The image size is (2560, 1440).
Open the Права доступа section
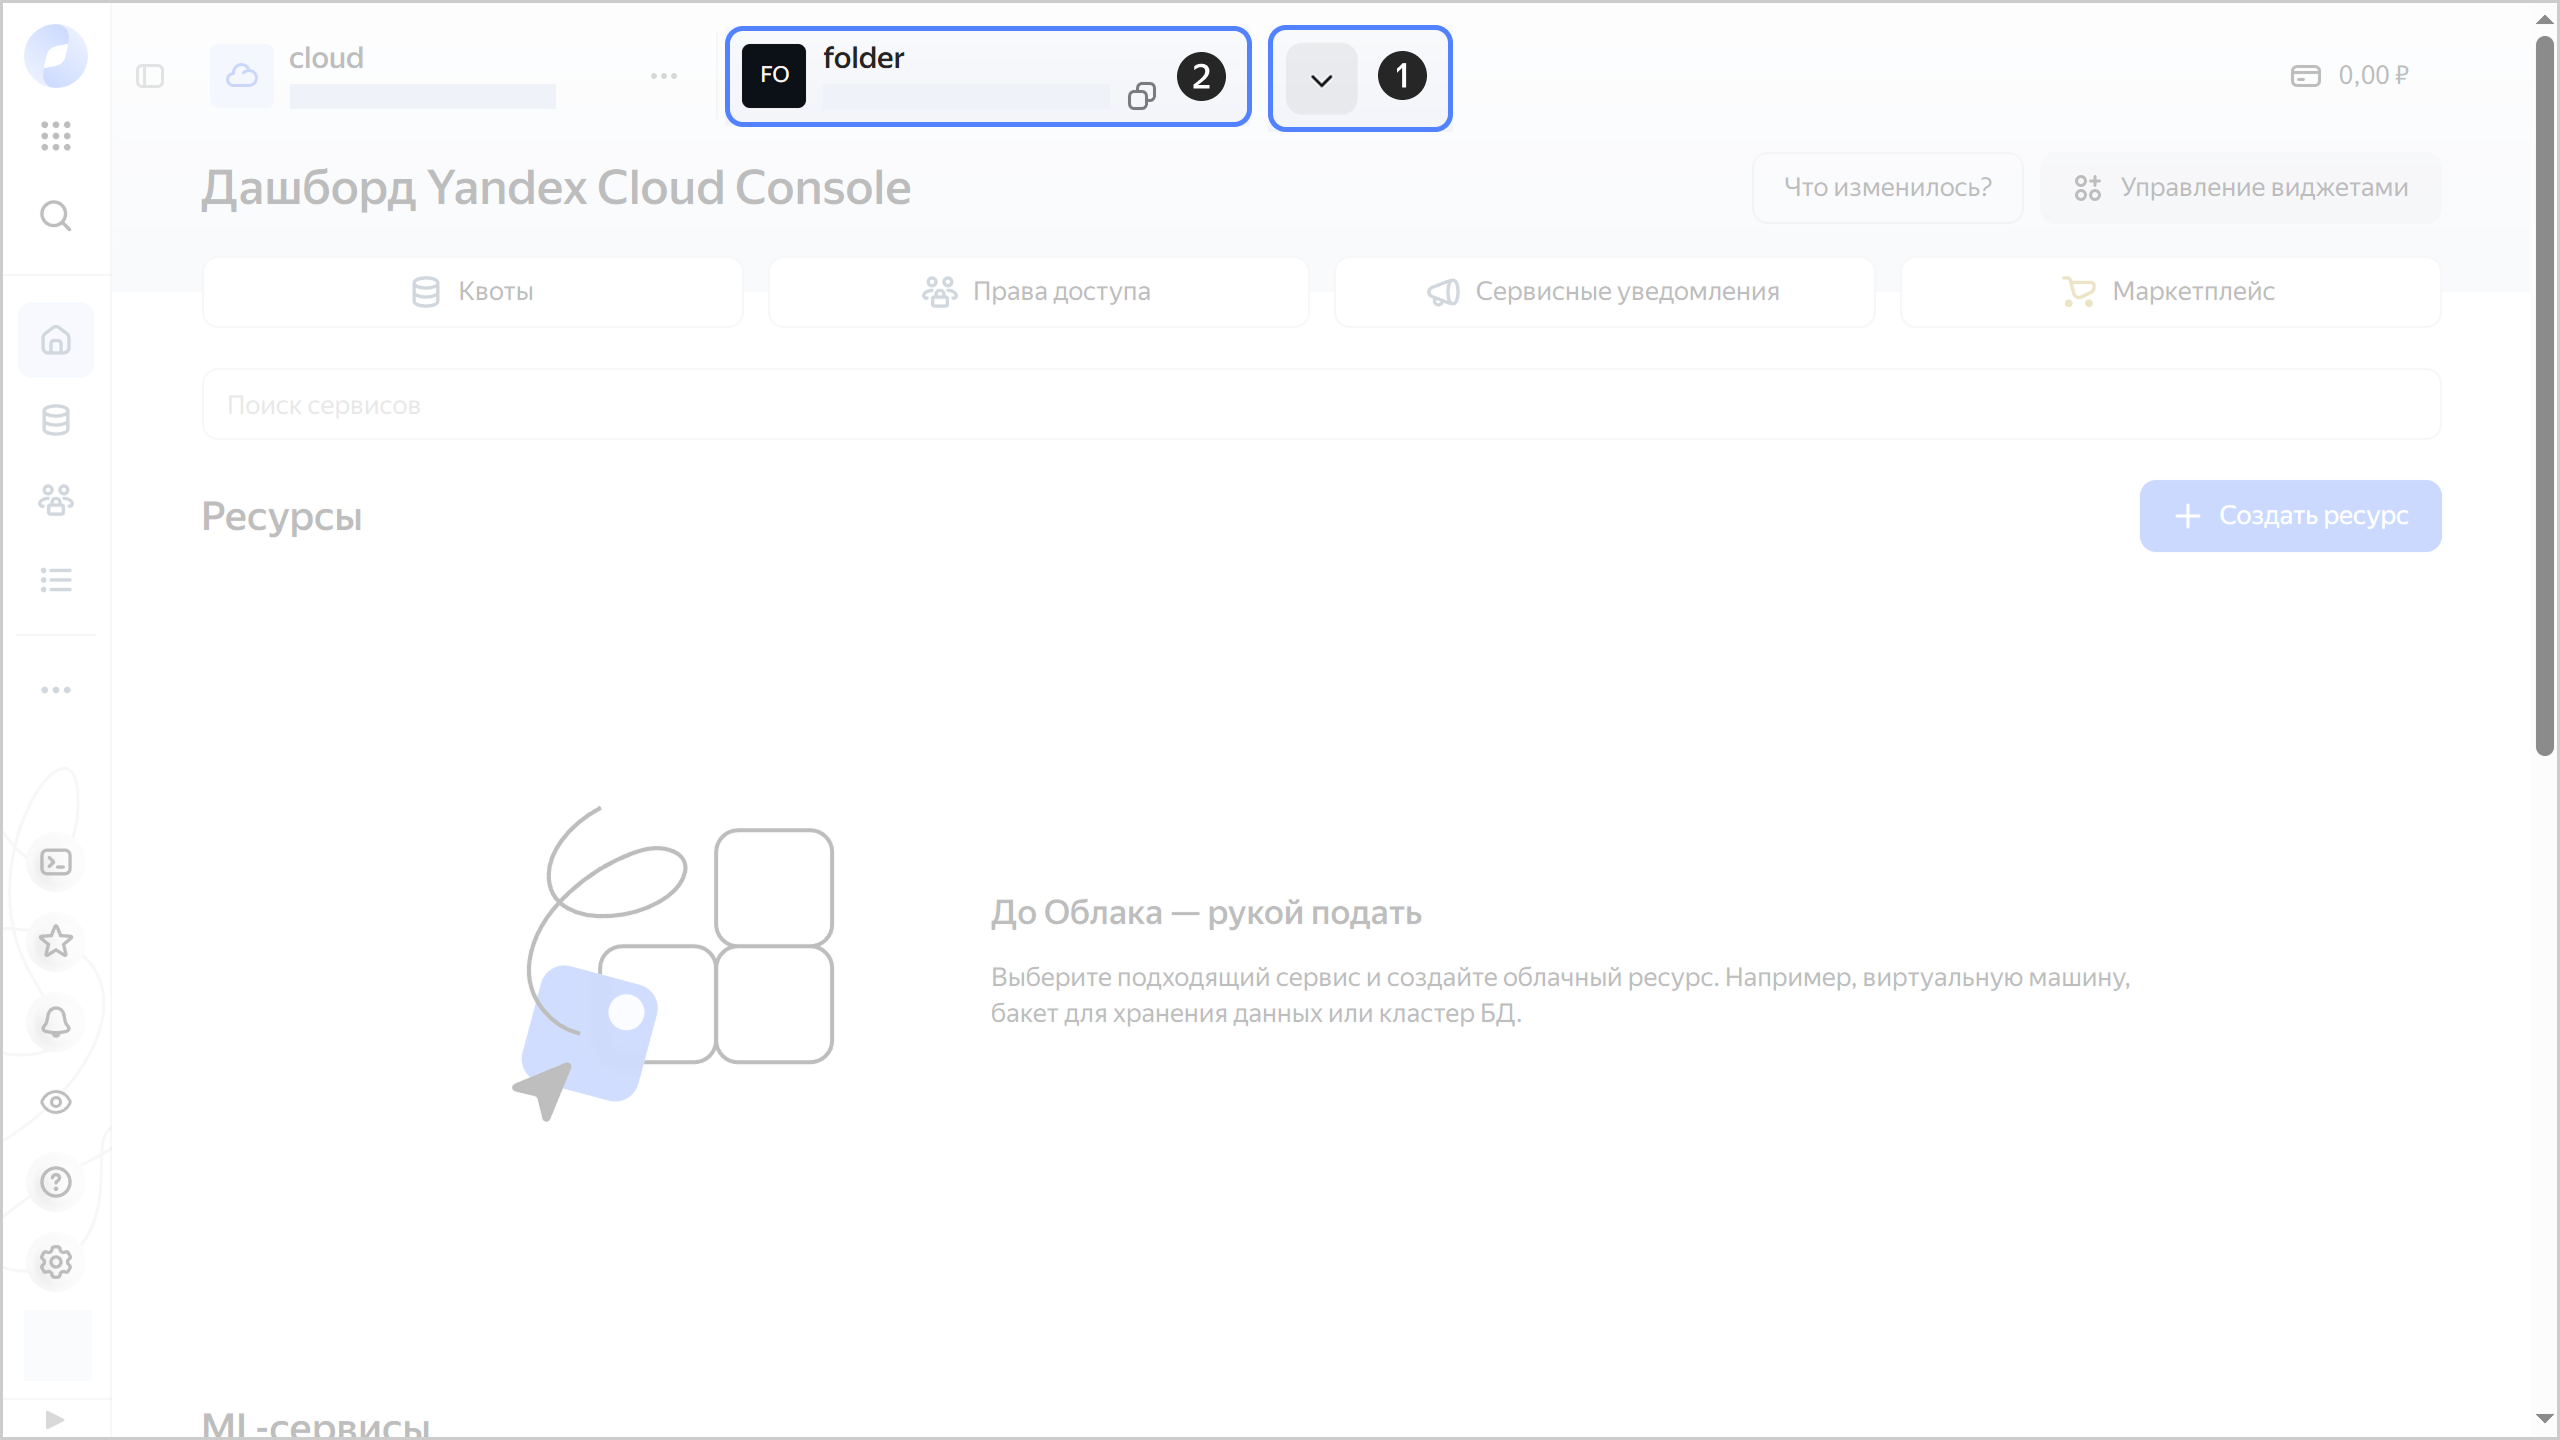click(1038, 291)
